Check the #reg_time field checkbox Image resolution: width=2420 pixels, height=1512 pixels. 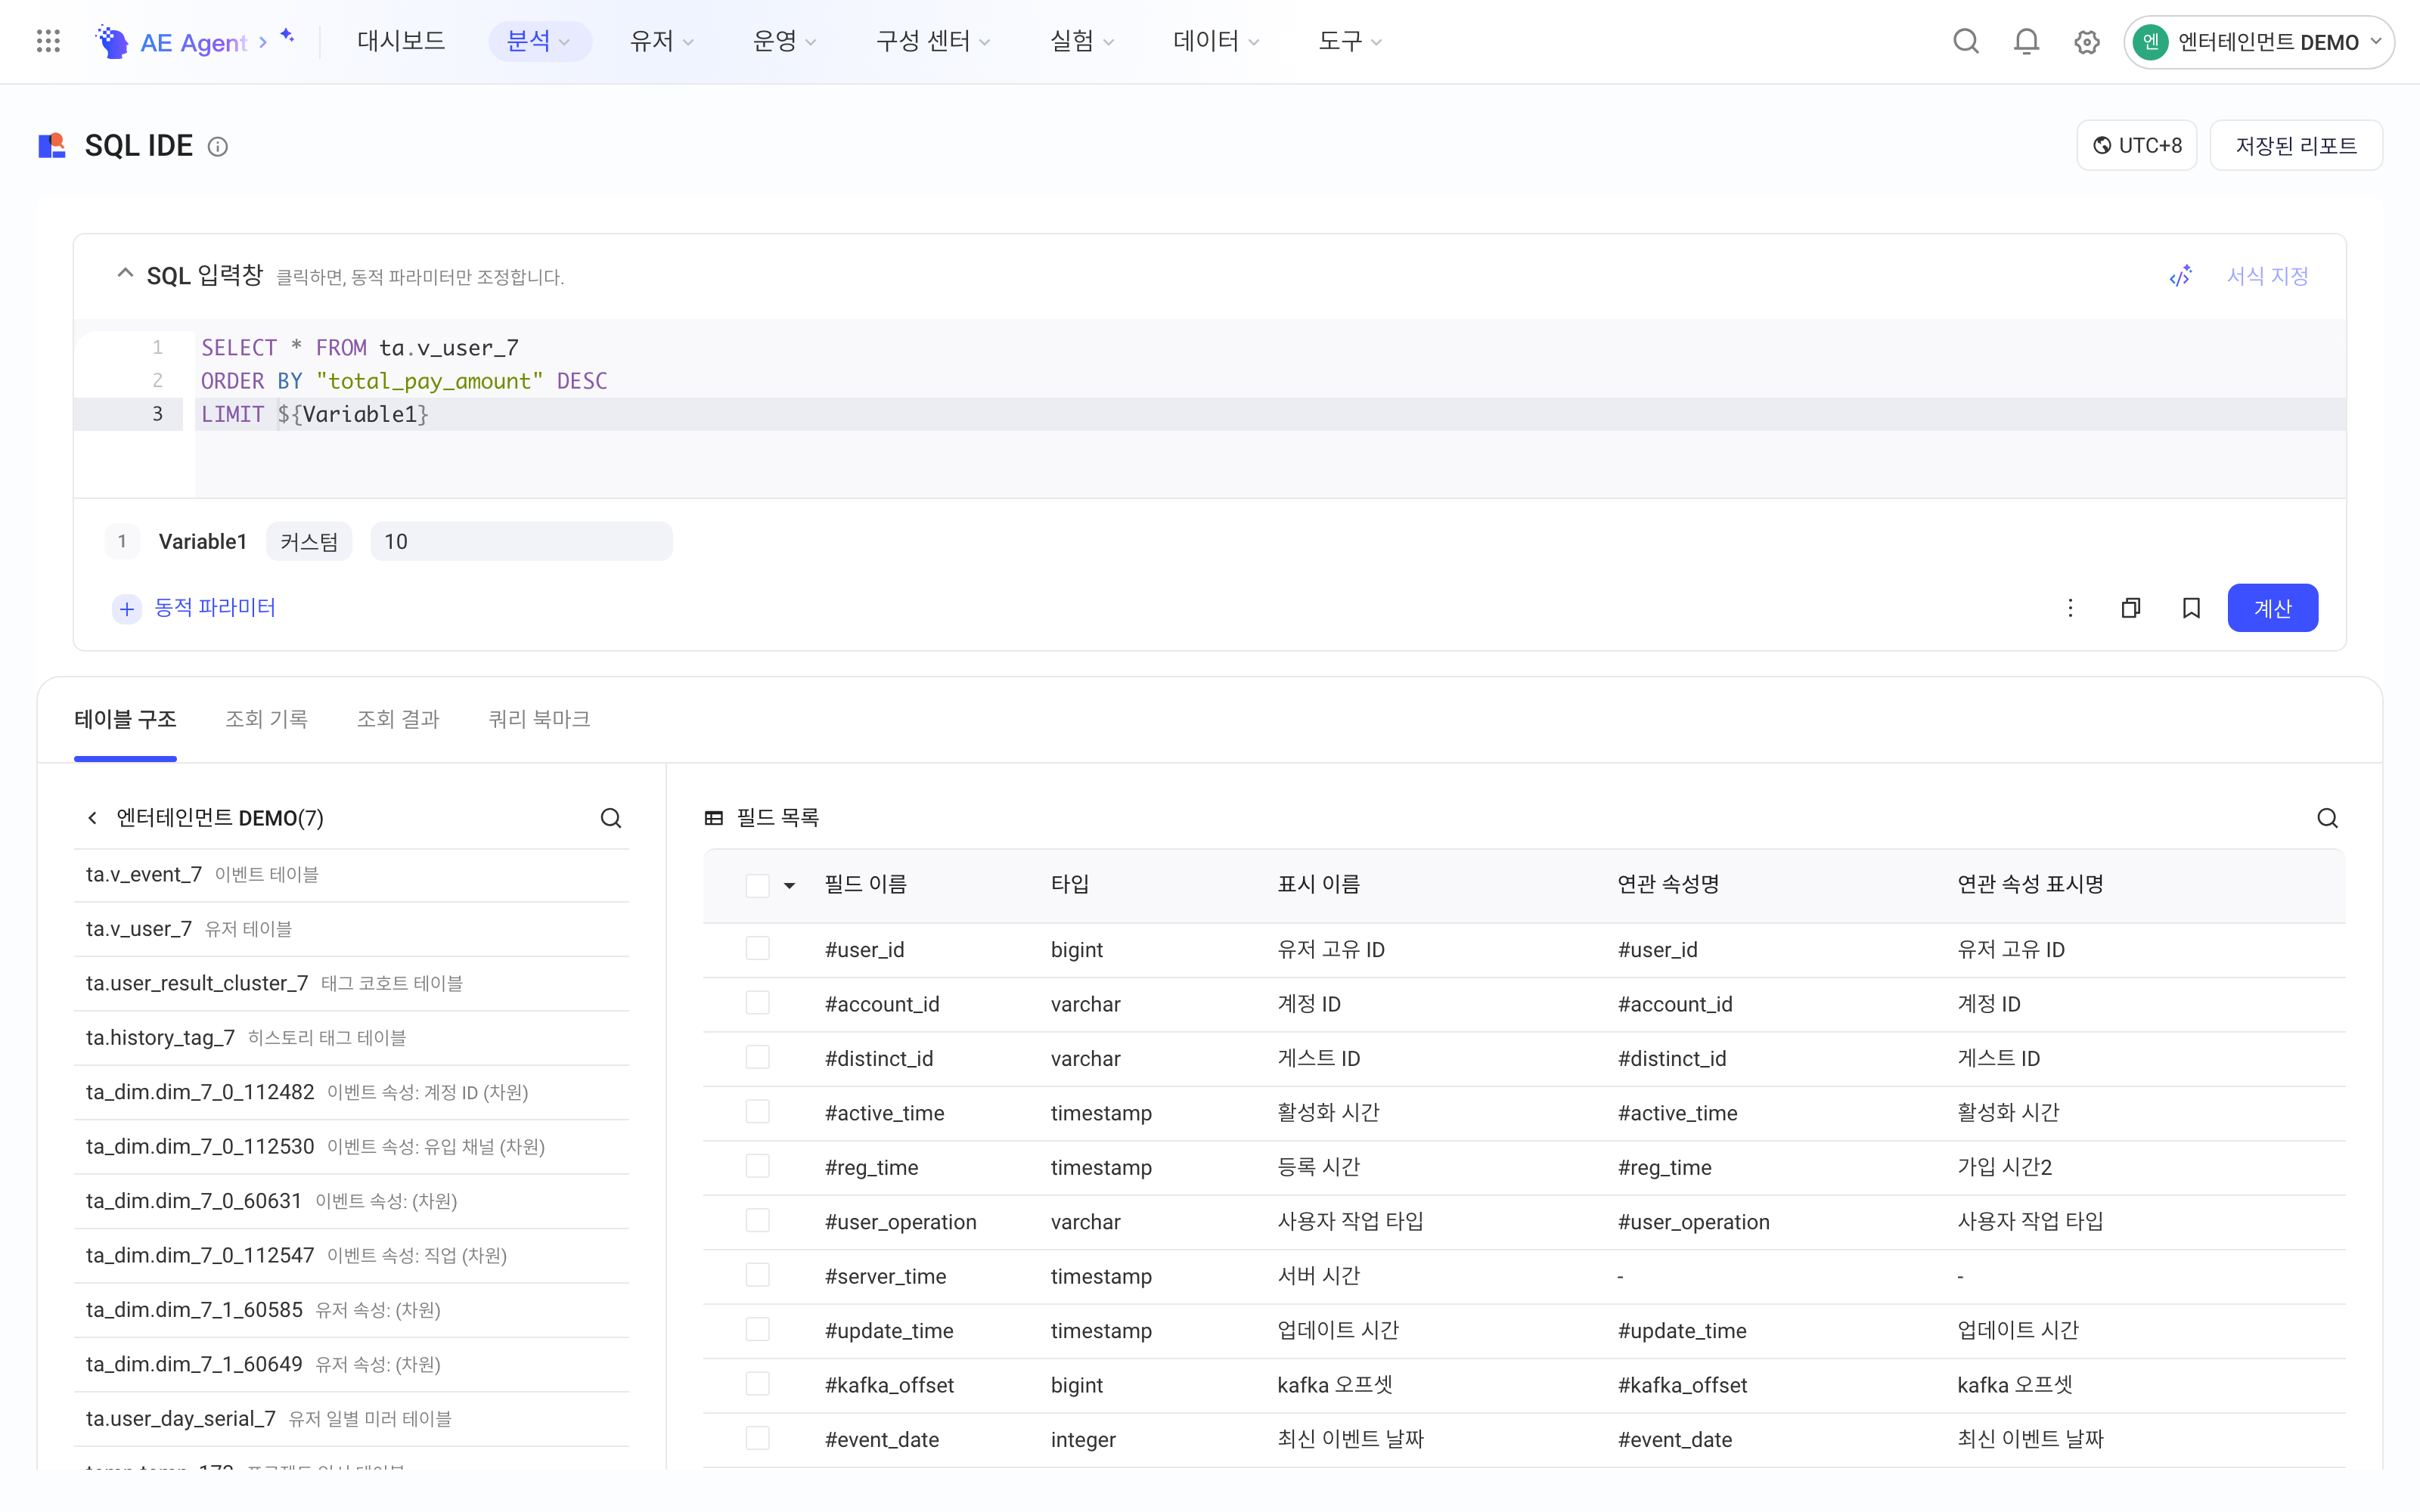pos(757,1166)
